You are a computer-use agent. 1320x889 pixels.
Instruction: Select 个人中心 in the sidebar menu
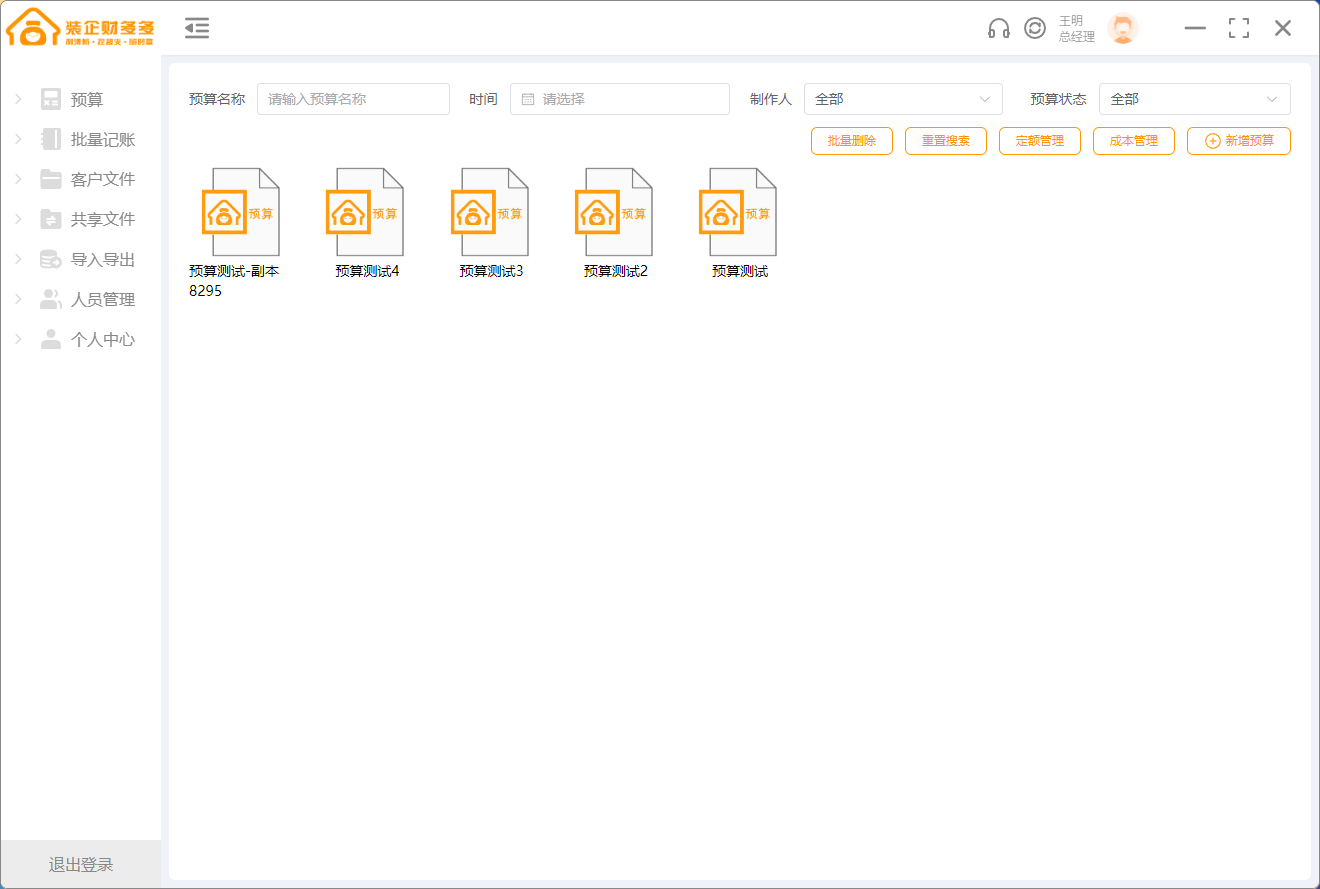[102, 339]
